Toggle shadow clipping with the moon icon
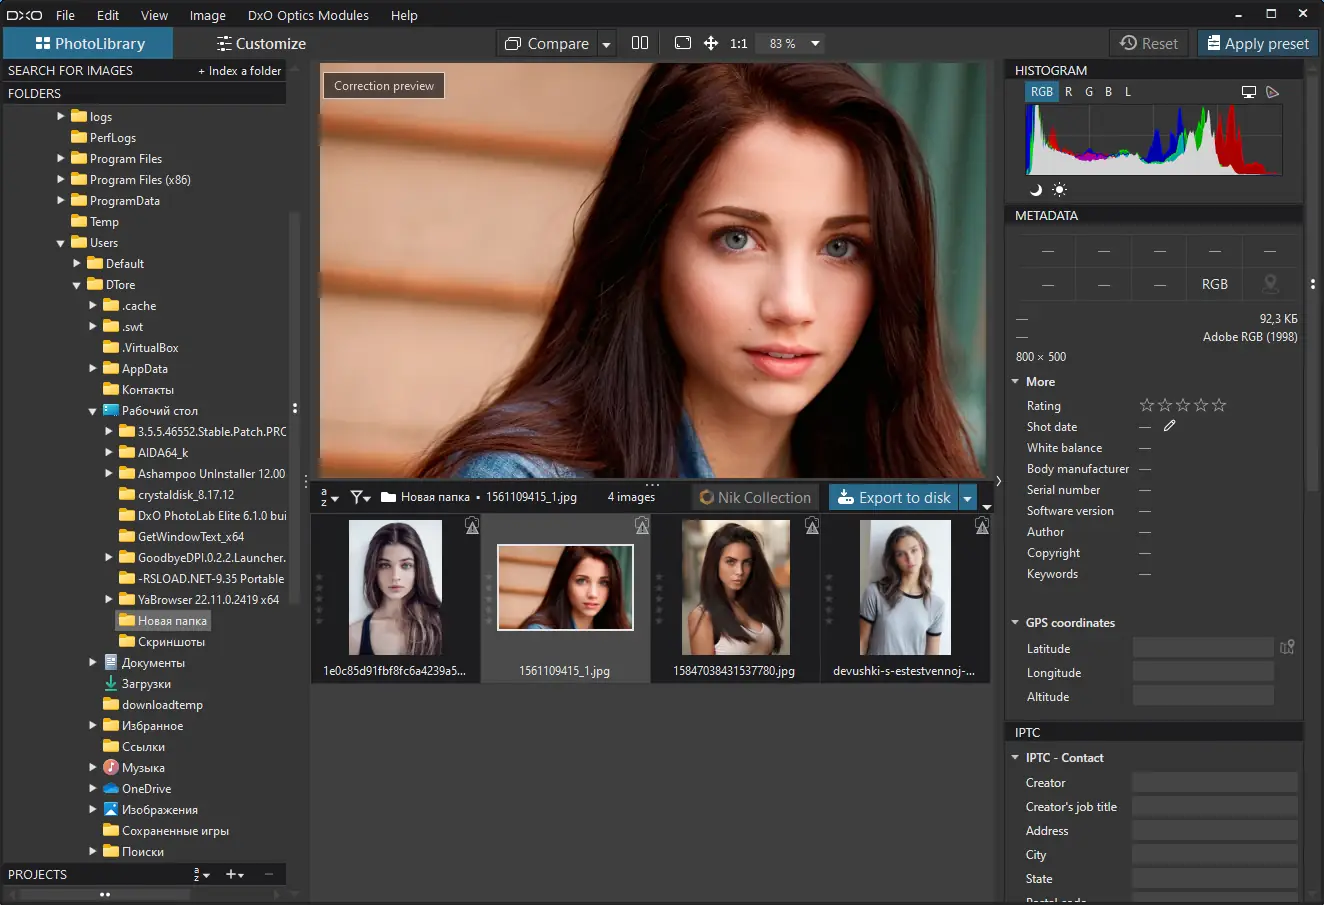 [x=1036, y=189]
